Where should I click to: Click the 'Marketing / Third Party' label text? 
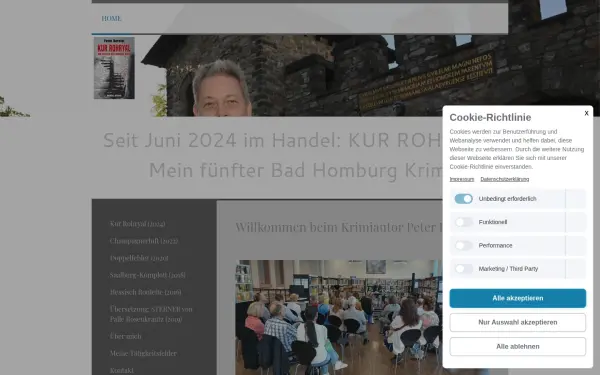coord(508,269)
